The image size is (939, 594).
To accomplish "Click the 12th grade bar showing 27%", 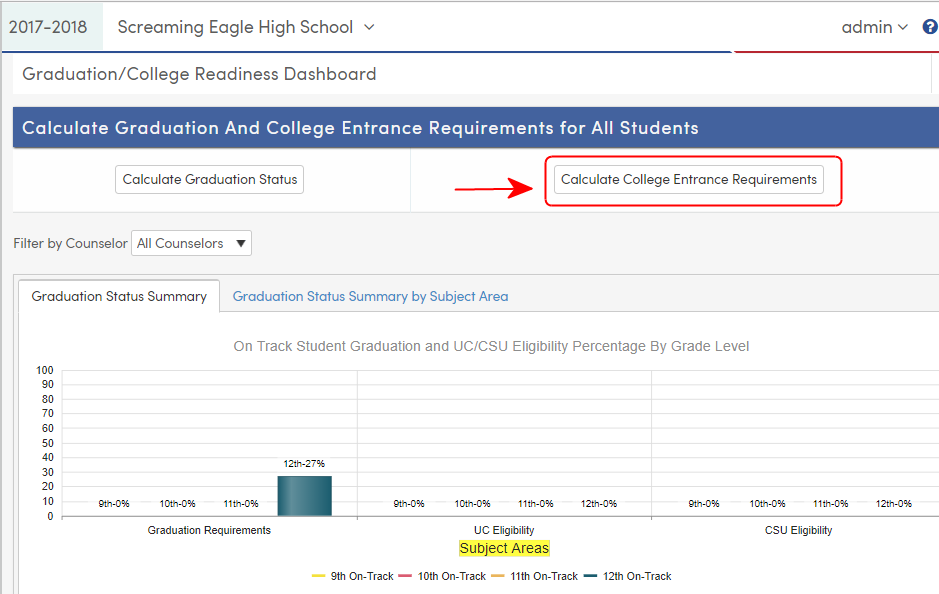I will point(304,495).
